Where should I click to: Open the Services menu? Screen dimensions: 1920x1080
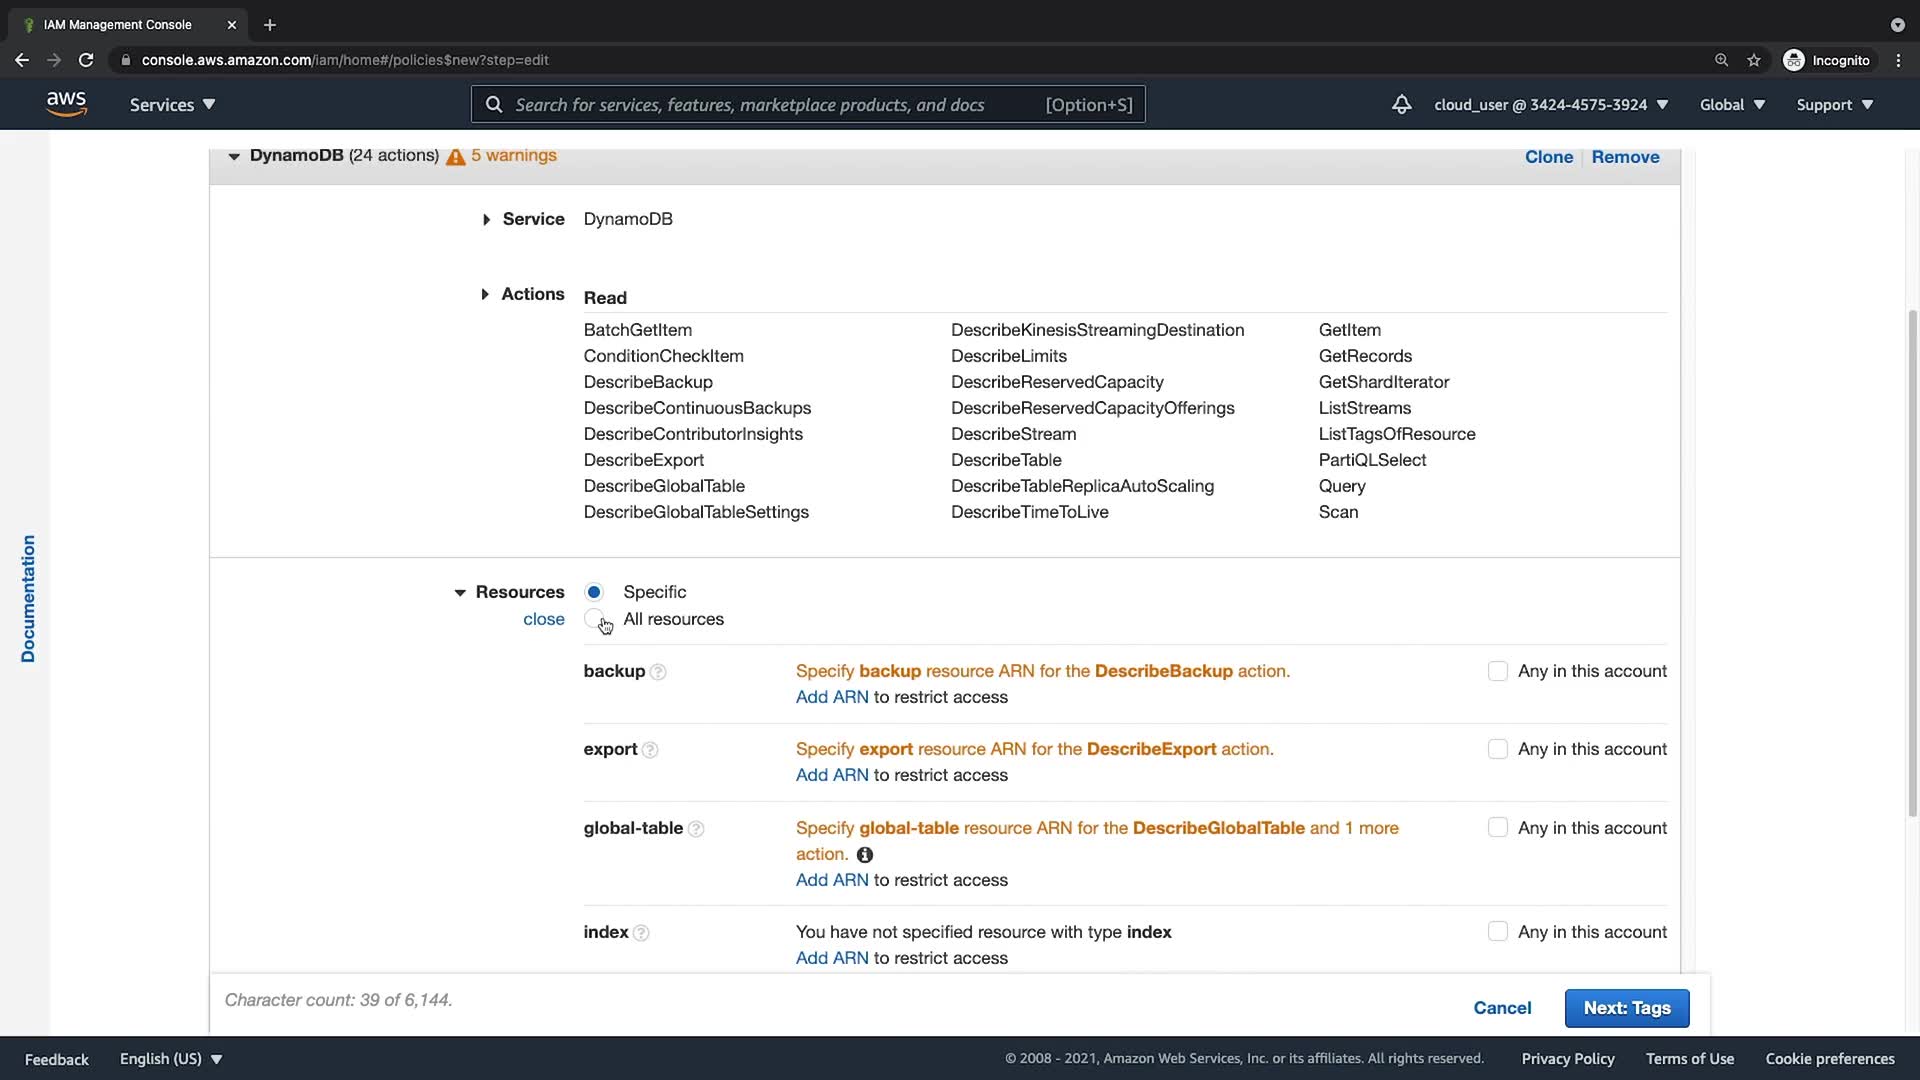coord(172,104)
